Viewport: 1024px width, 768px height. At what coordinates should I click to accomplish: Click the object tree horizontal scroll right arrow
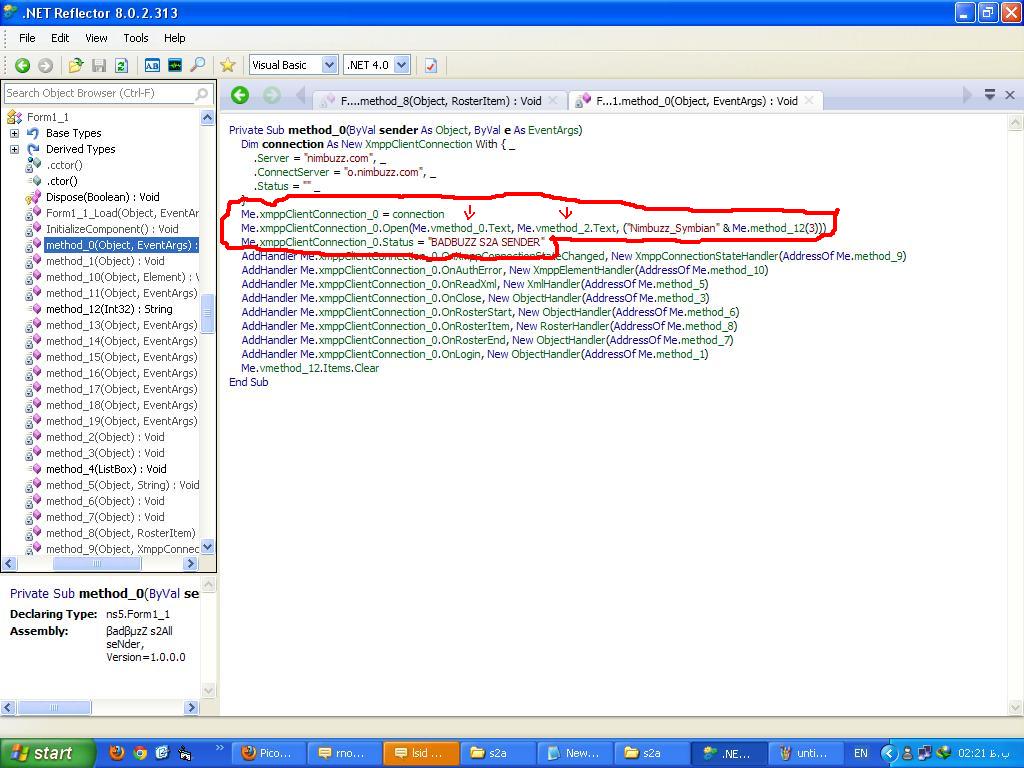pyautogui.click(x=191, y=564)
